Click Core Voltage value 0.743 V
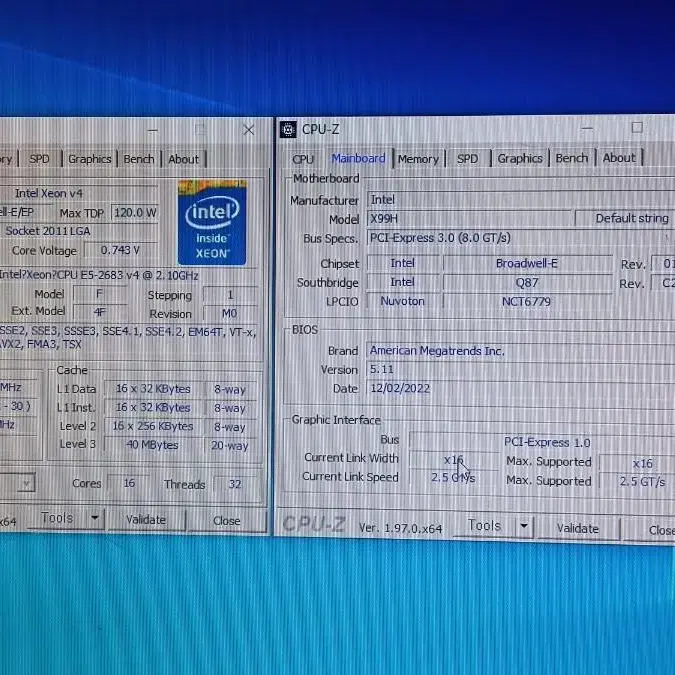Screen dimensions: 675x675 point(121,250)
